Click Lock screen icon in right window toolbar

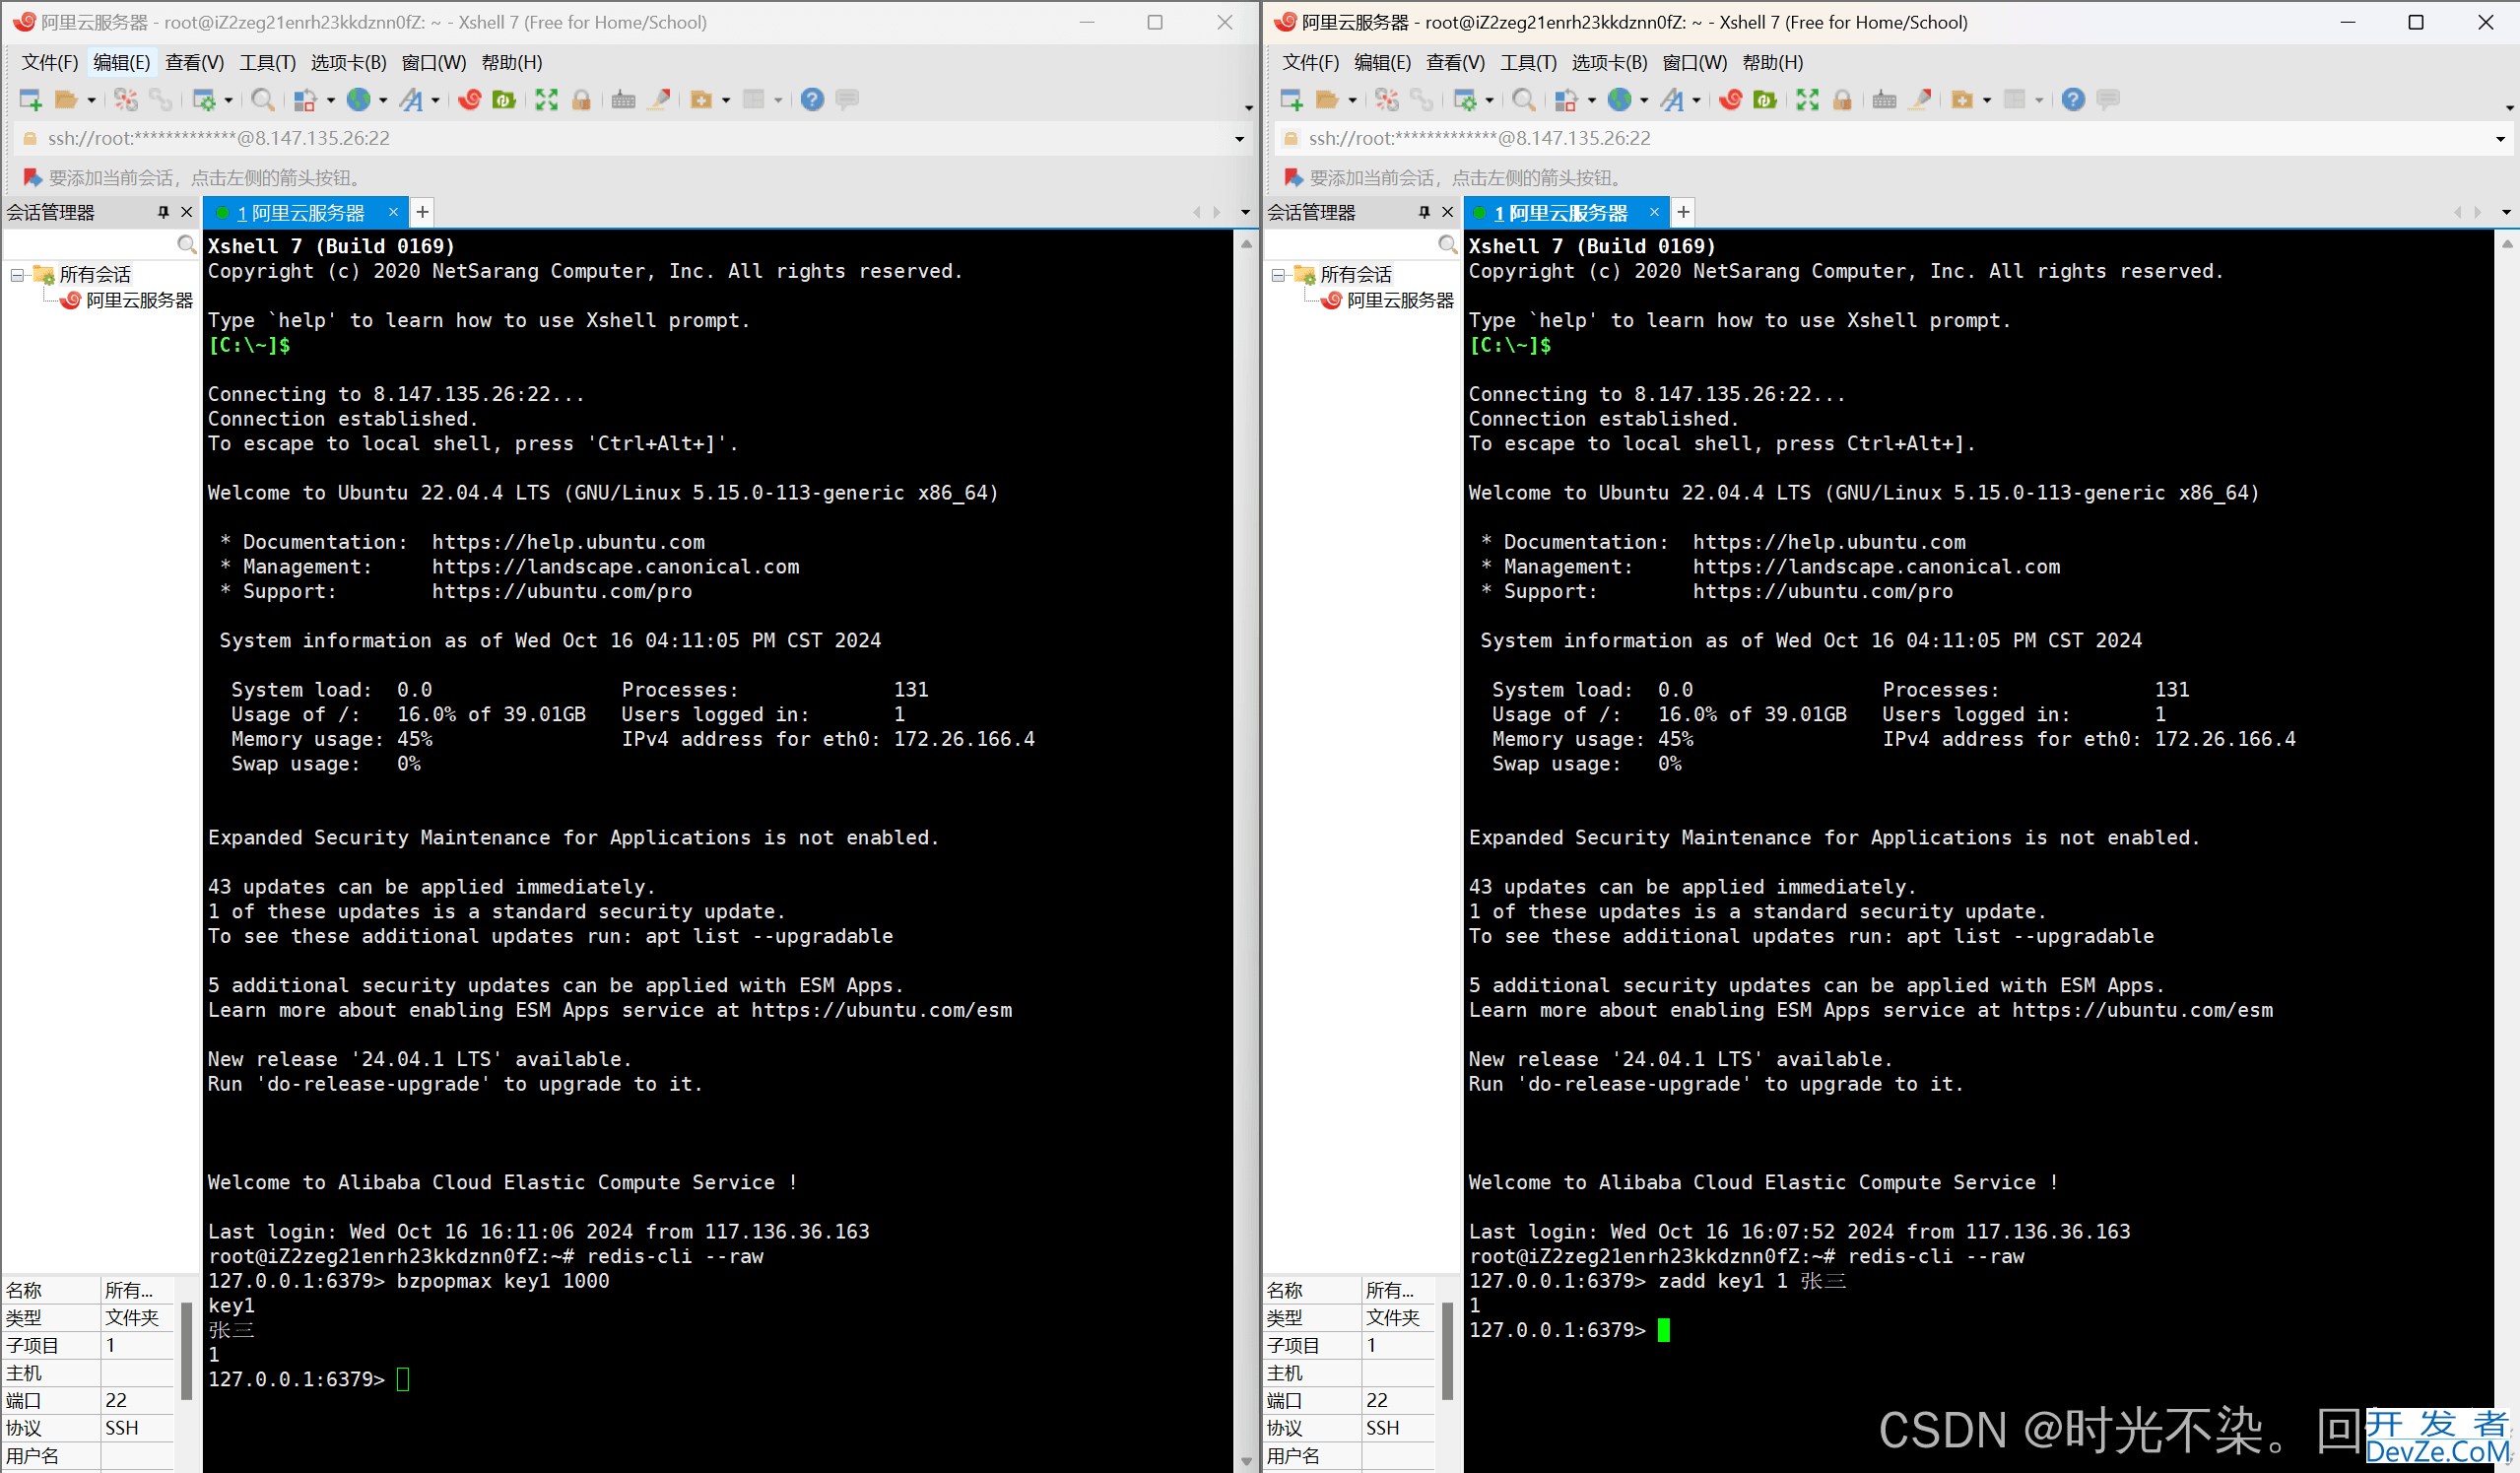tap(1842, 99)
